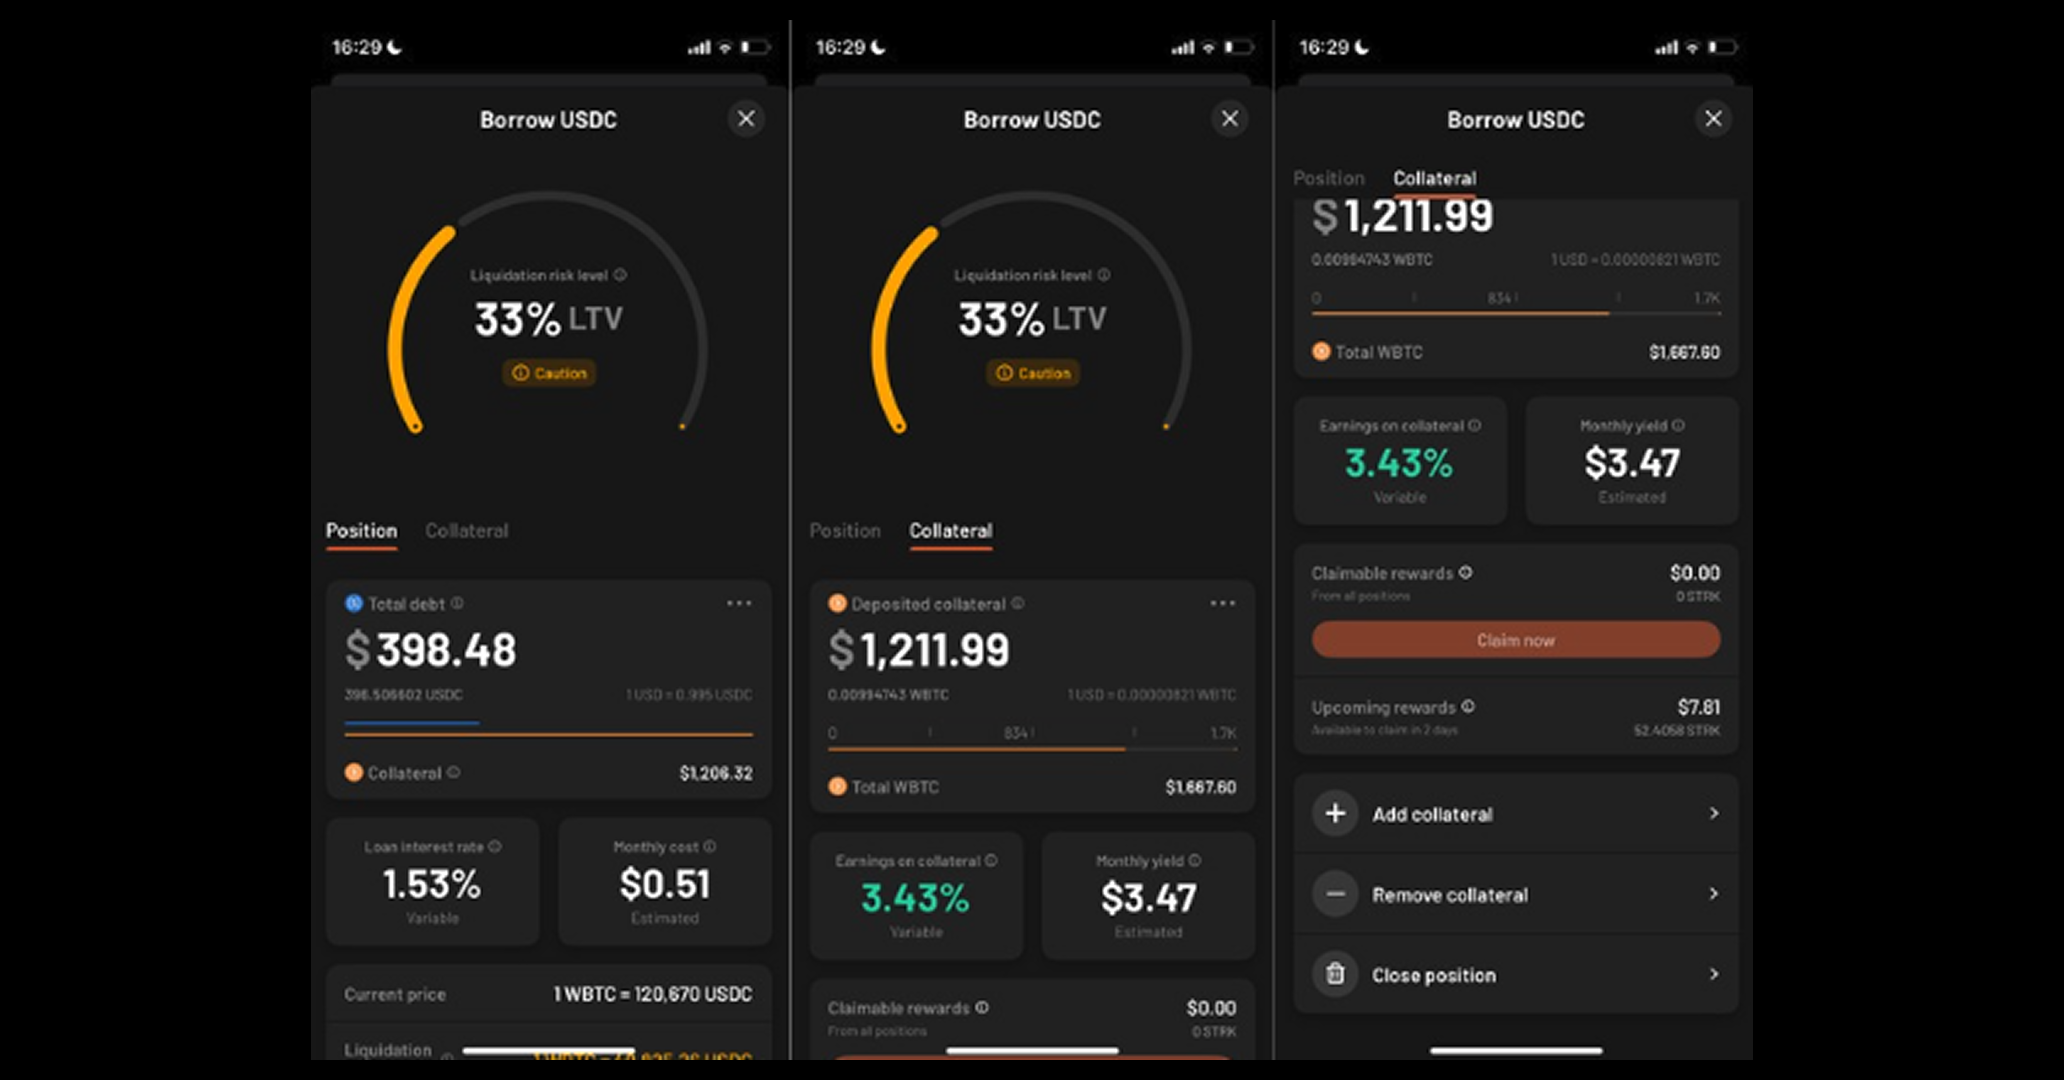Tap the 1 WBTC = 120,670 USDC price
The image size is (2064, 1080).
point(652,994)
